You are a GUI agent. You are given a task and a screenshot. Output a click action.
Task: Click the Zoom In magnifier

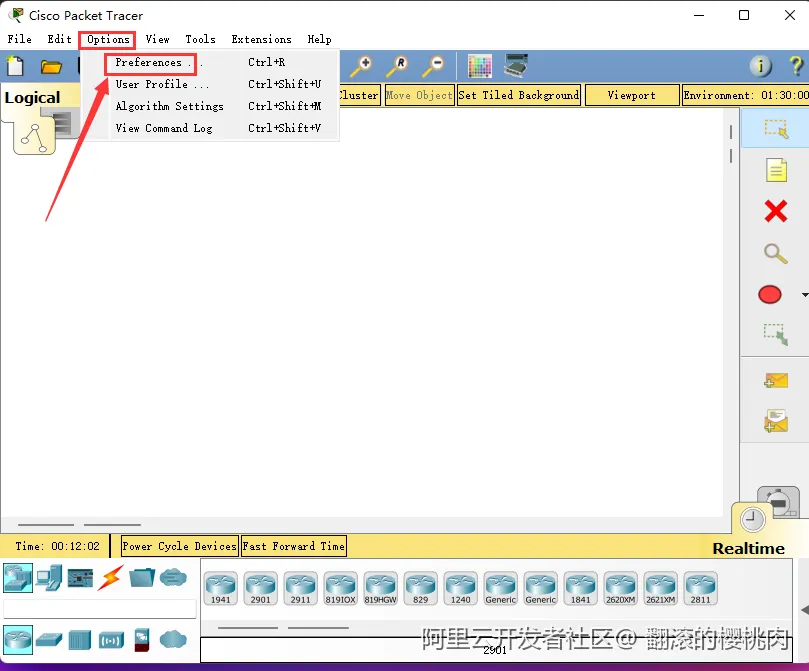361,66
